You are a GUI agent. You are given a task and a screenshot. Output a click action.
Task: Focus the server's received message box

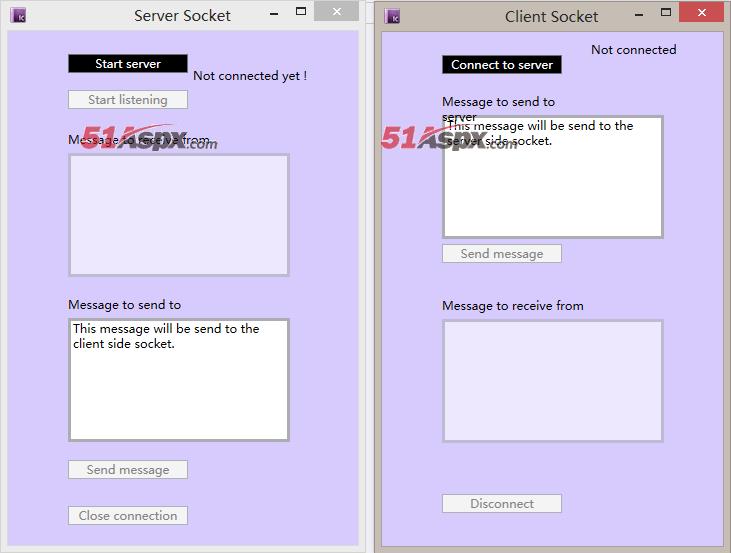(179, 215)
